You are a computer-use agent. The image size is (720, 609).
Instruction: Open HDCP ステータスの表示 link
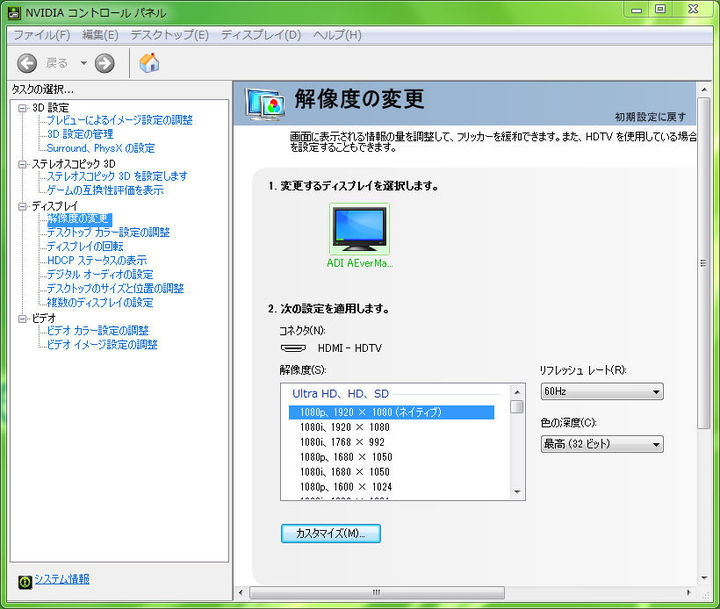click(x=97, y=260)
